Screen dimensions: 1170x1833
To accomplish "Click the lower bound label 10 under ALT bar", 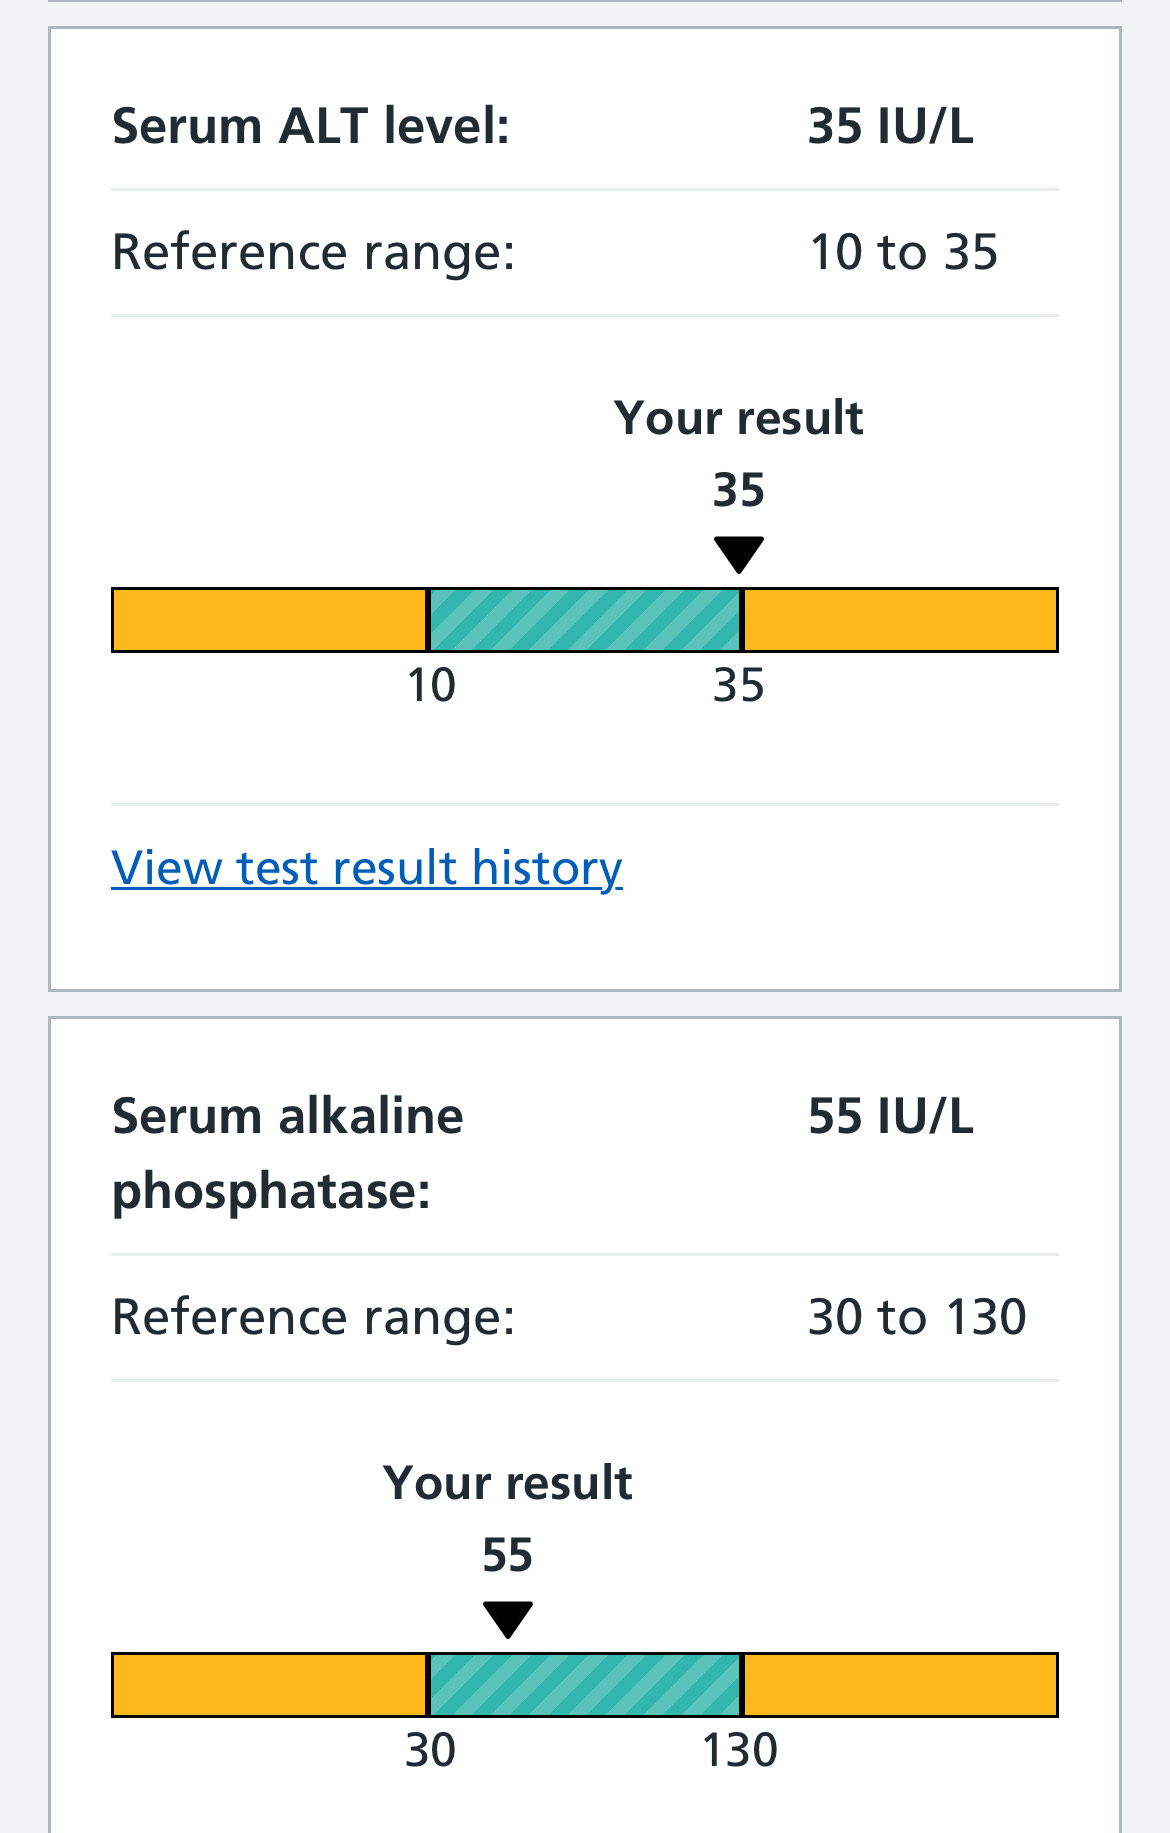I will (431, 686).
